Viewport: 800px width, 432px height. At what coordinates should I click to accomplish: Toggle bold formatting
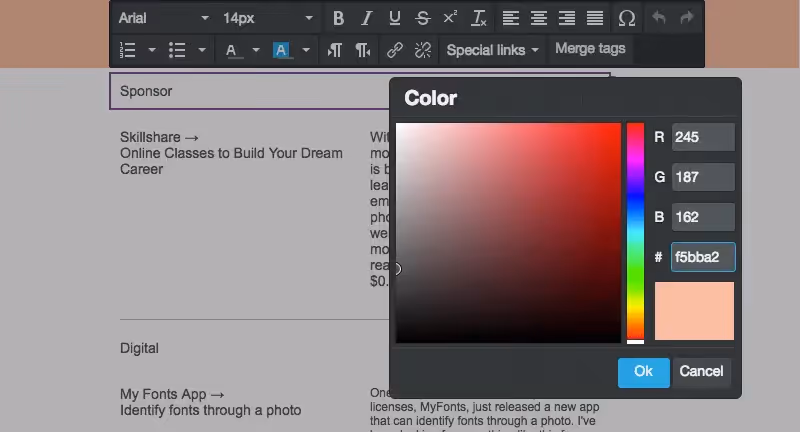(338, 18)
